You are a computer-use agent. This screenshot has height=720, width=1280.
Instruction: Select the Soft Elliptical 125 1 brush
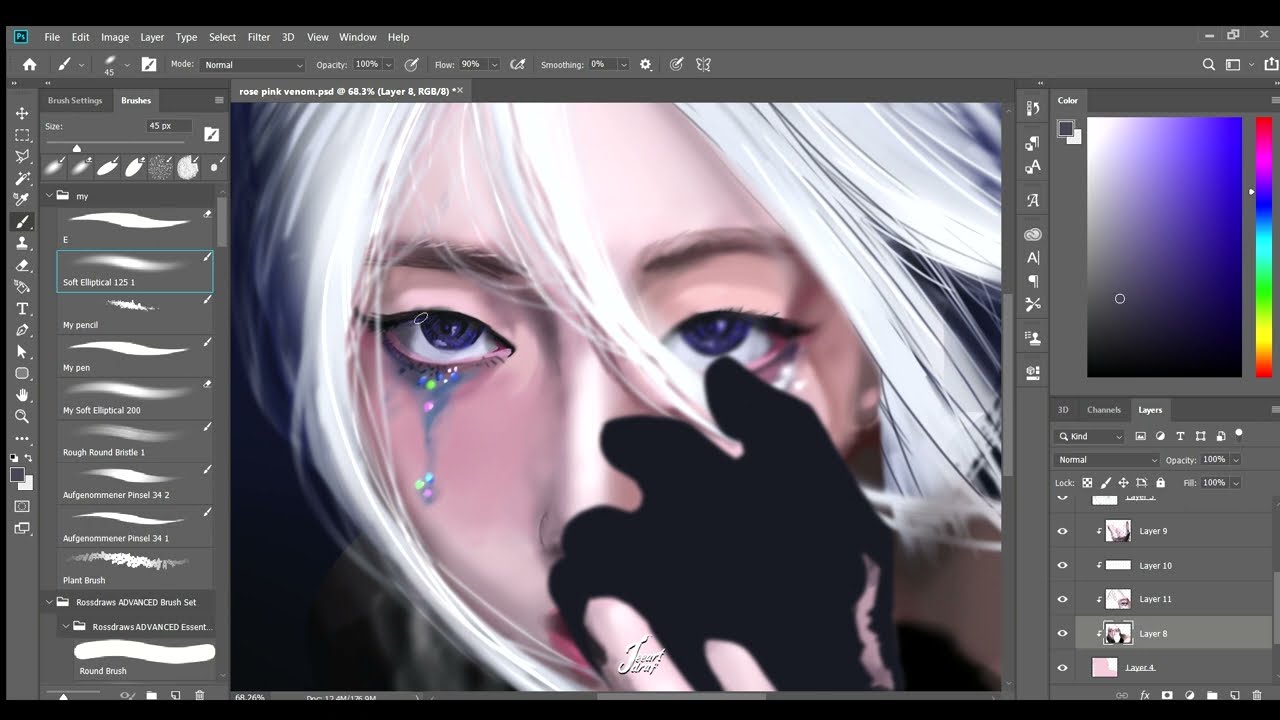click(x=135, y=271)
